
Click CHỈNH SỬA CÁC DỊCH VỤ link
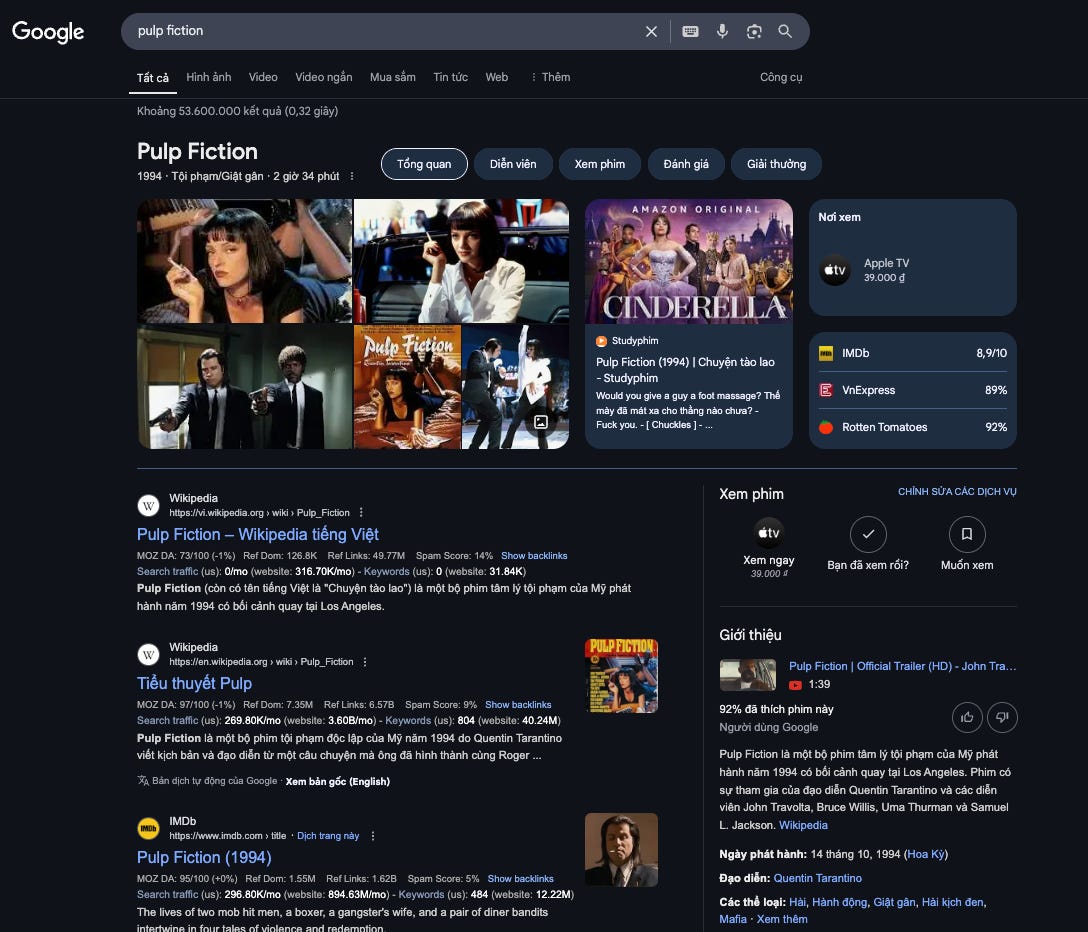(x=957, y=492)
